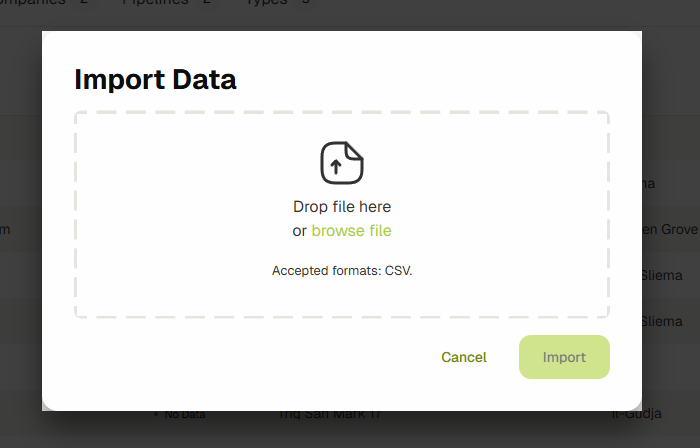Click the "Drop file here" text
700x448 pixels.
tap(341, 207)
